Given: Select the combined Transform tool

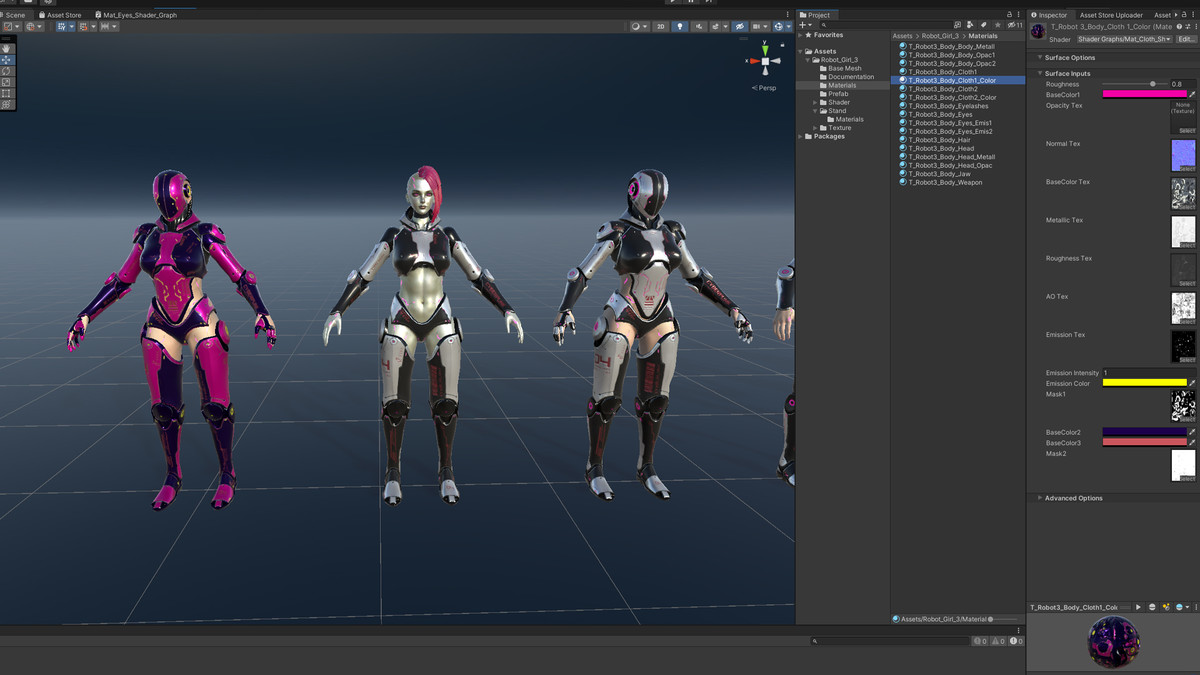Looking at the screenshot, I should click(x=6, y=104).
